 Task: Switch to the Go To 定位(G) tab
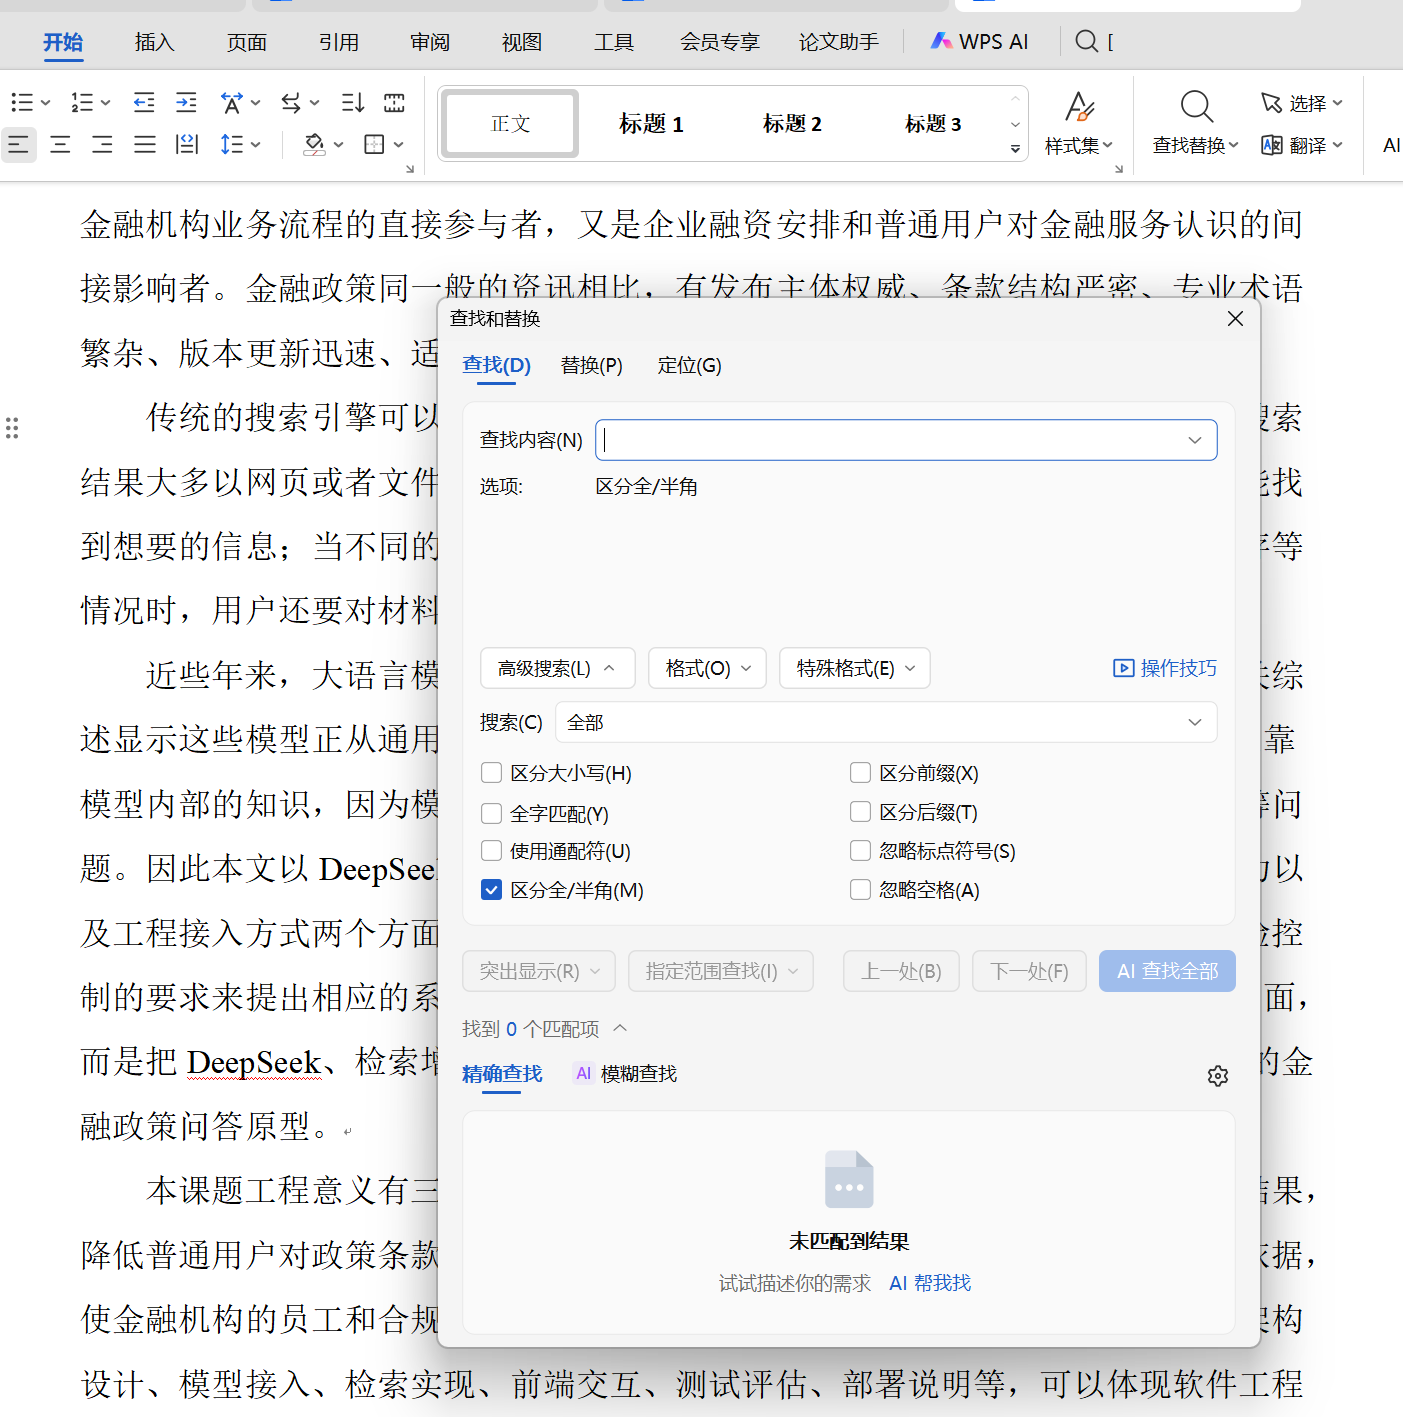(x=689, y=365)
